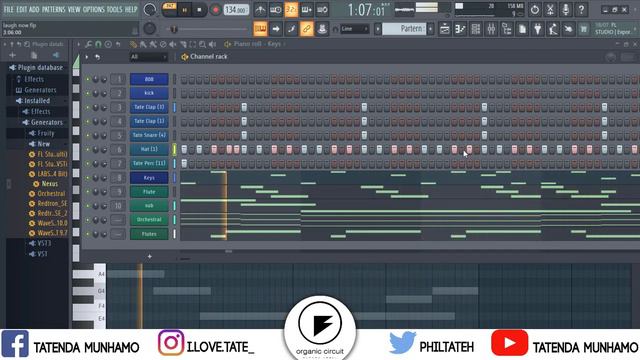
Task: Open the PATTERNS menu
Action: click(x=53, y=9)
